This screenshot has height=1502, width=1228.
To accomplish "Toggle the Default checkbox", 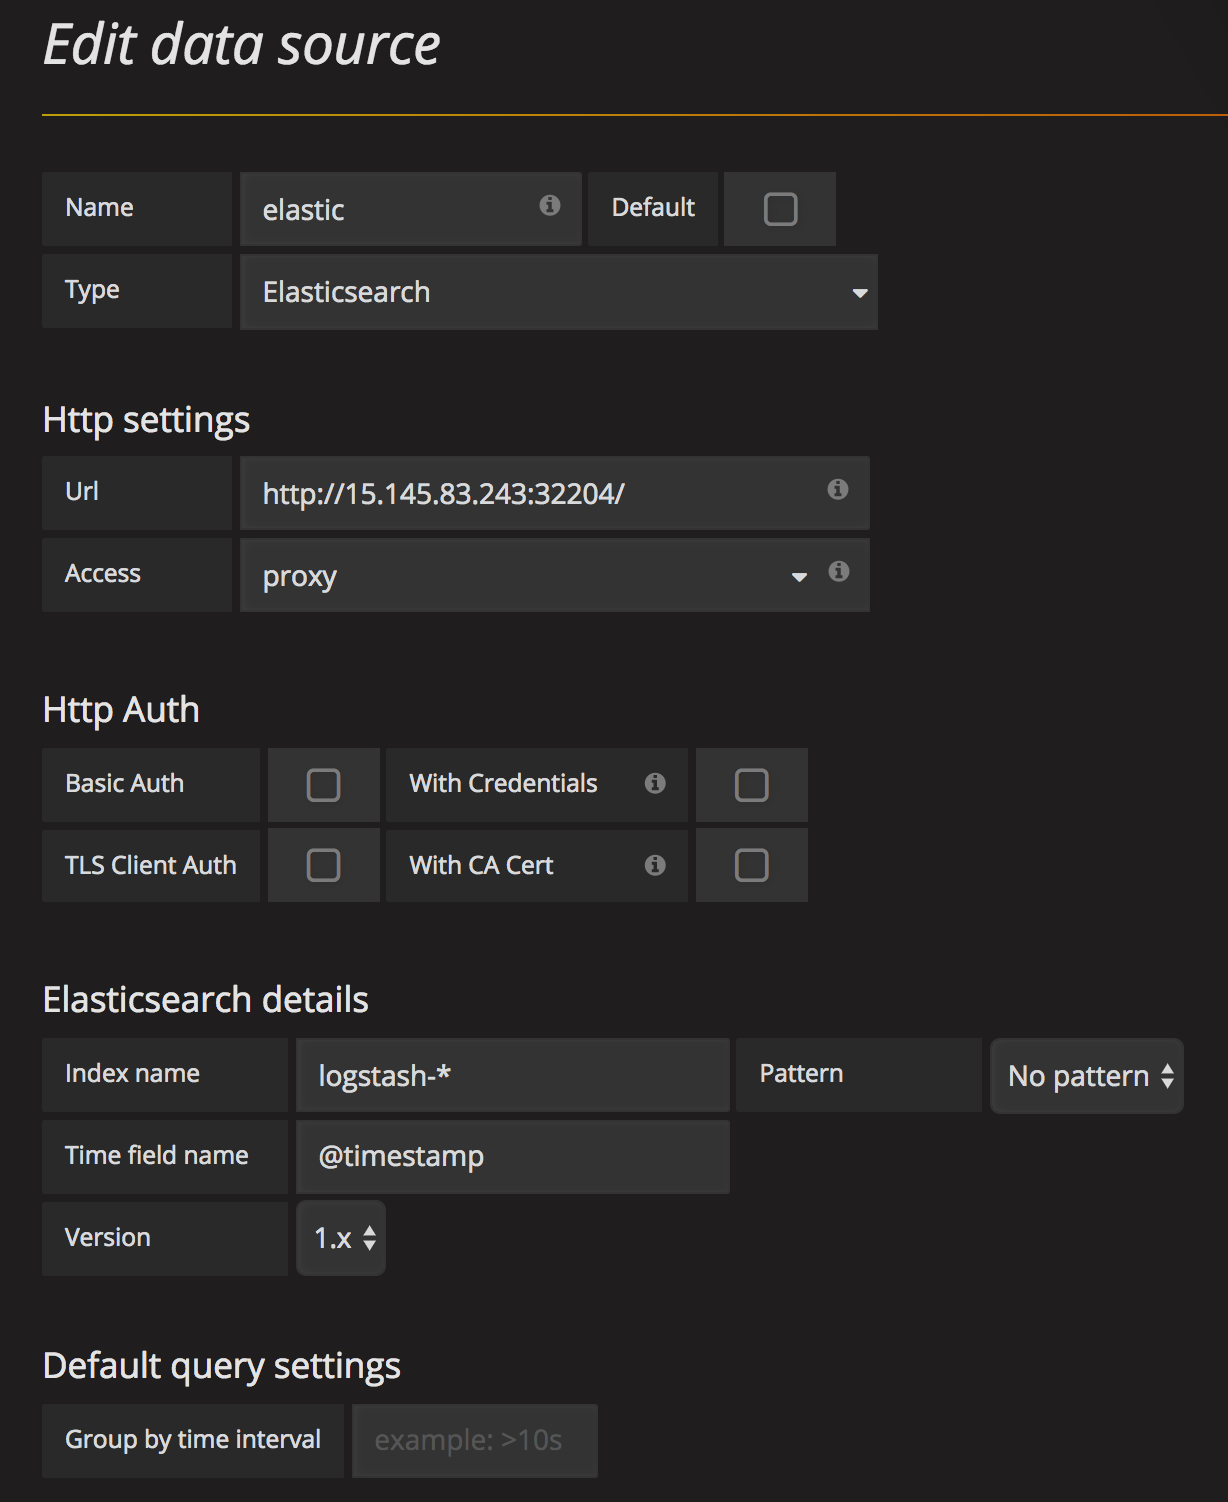I will [780, 209].
